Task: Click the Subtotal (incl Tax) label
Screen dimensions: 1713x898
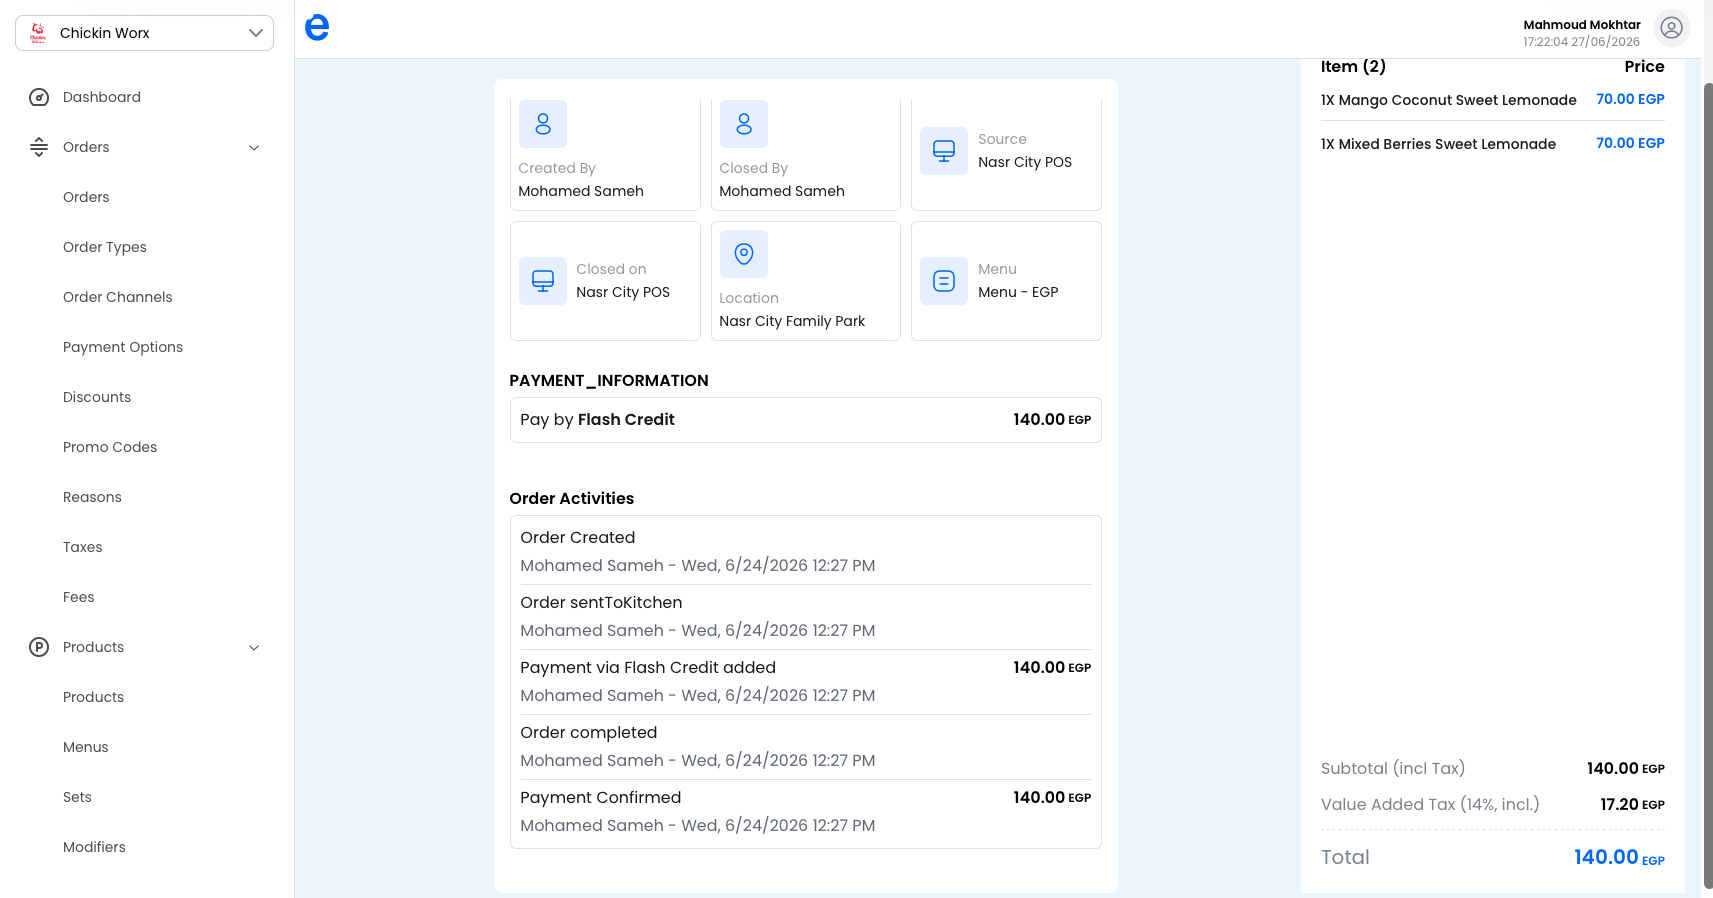Action: pyautogui.click(x=1393, y=768)
